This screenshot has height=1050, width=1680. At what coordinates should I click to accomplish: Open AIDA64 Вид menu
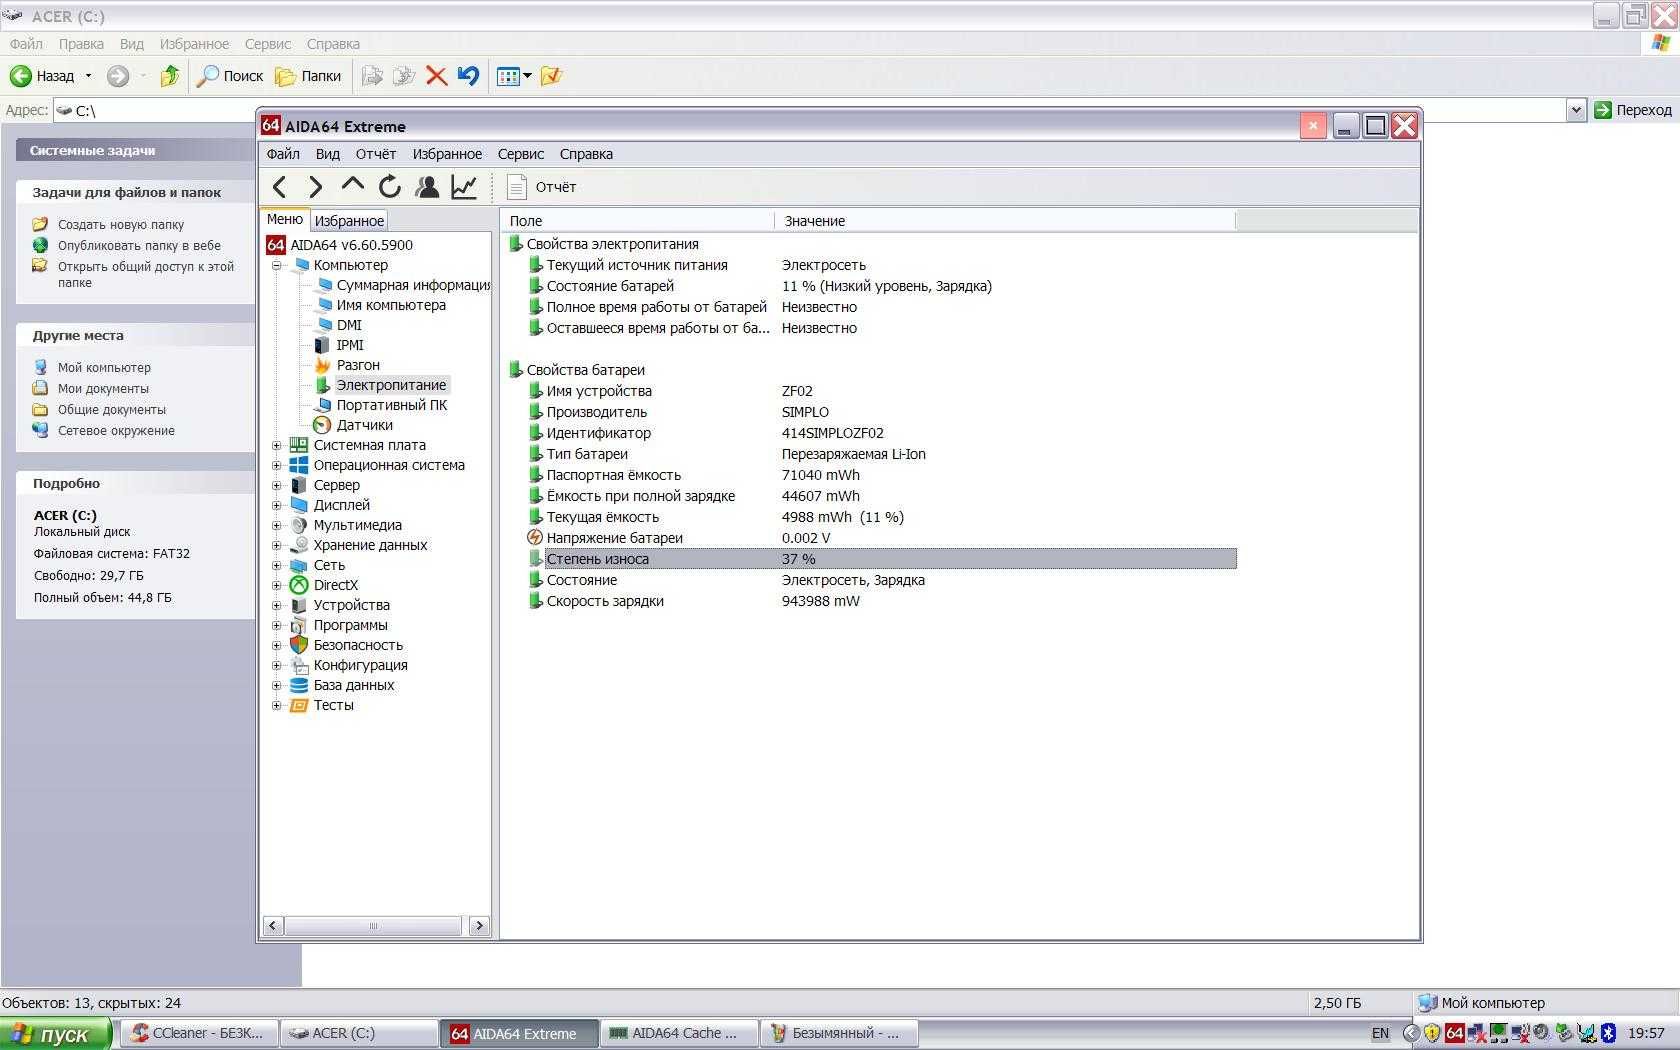pyautogui.click(x=328, y=154)
